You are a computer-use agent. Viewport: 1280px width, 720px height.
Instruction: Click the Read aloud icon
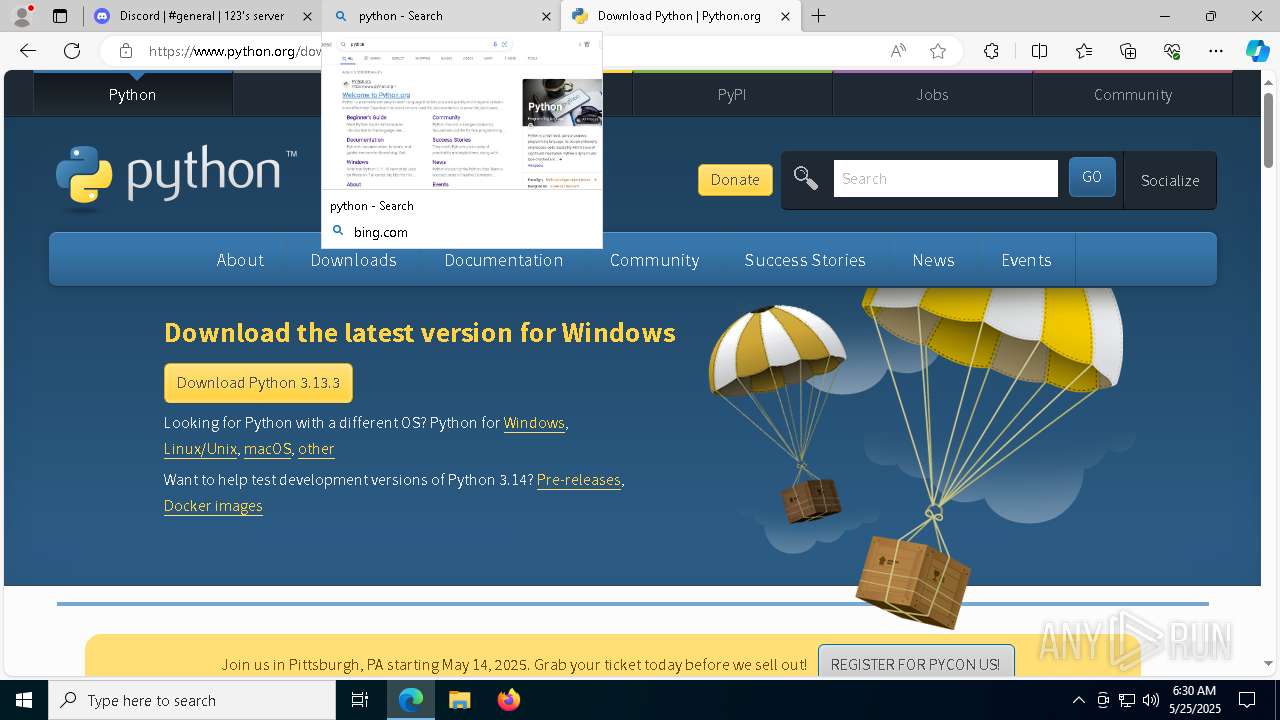pos(898,51)
